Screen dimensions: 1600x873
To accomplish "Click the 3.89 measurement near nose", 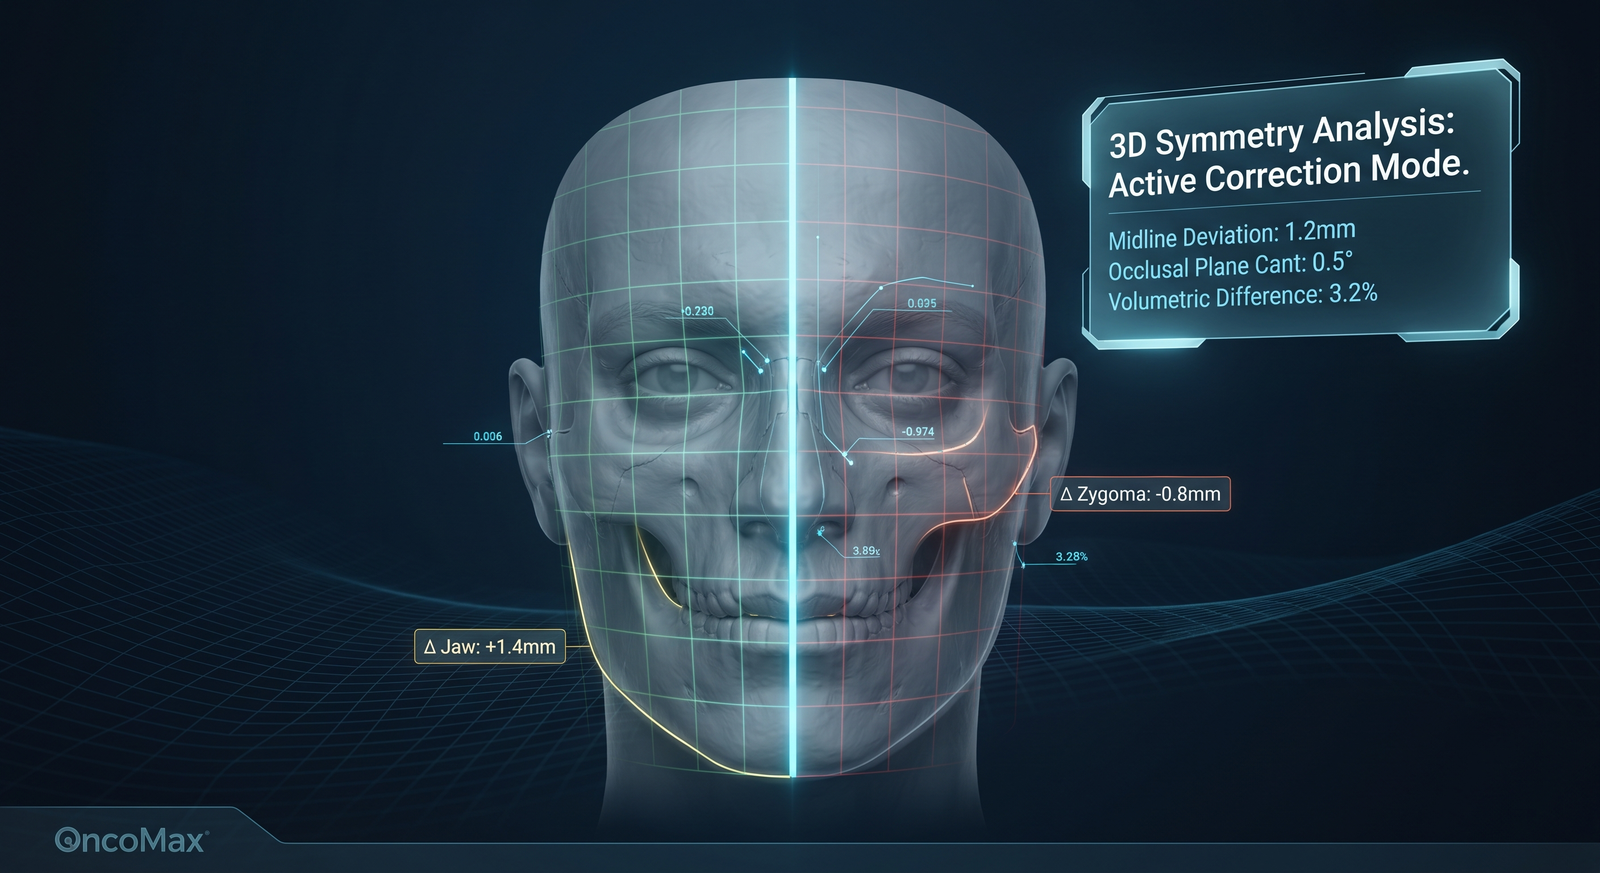I will (x=866, y=551).
